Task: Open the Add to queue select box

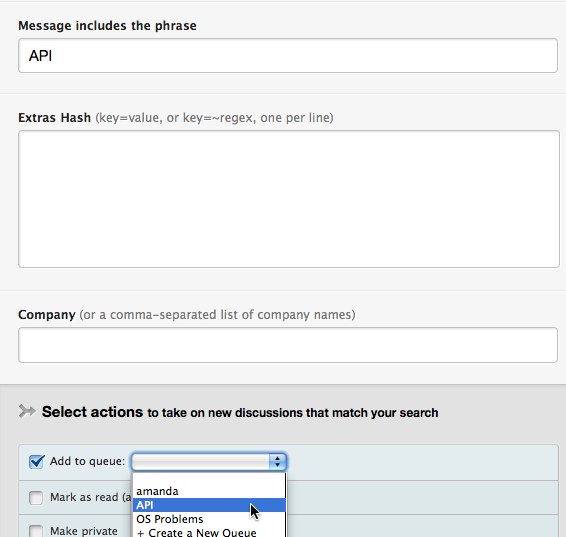Action: click(x=209, y=462)
